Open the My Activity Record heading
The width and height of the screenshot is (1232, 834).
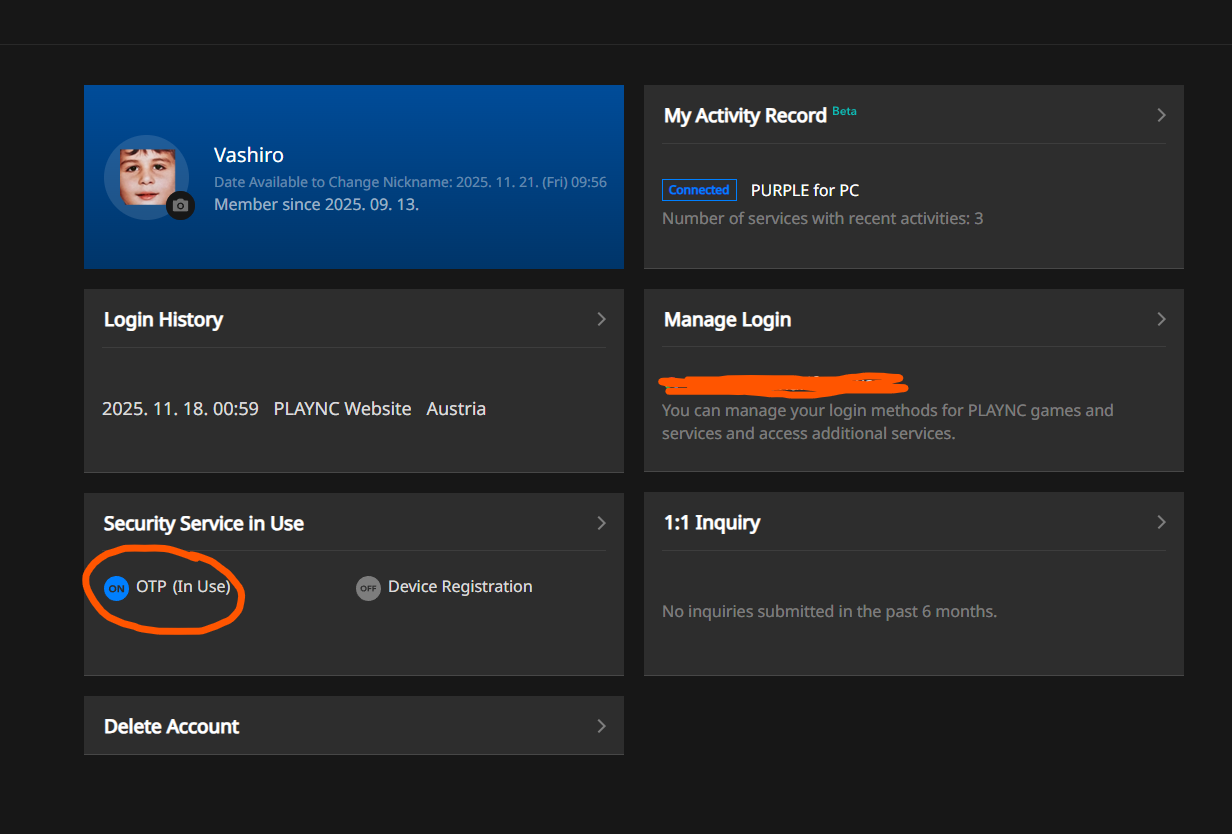click(745, 116)
